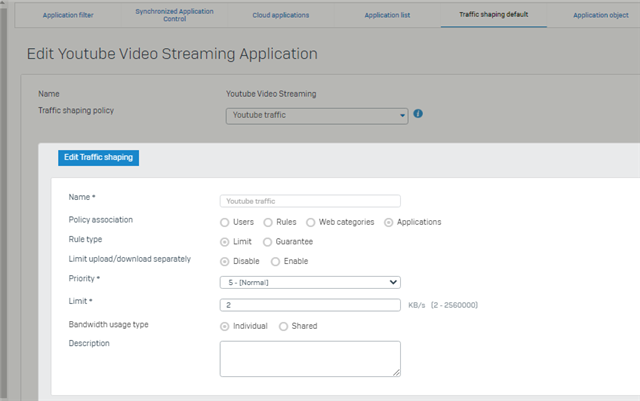Click the Name field containing Youtube traffic
This screenshot has height=401, width=640.
pyautogui.click(x=310, y=201)
